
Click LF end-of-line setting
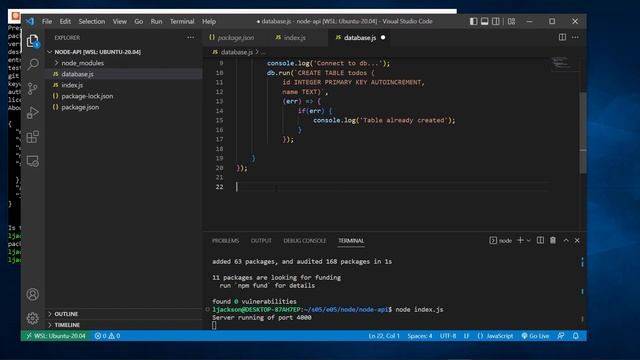466,336
